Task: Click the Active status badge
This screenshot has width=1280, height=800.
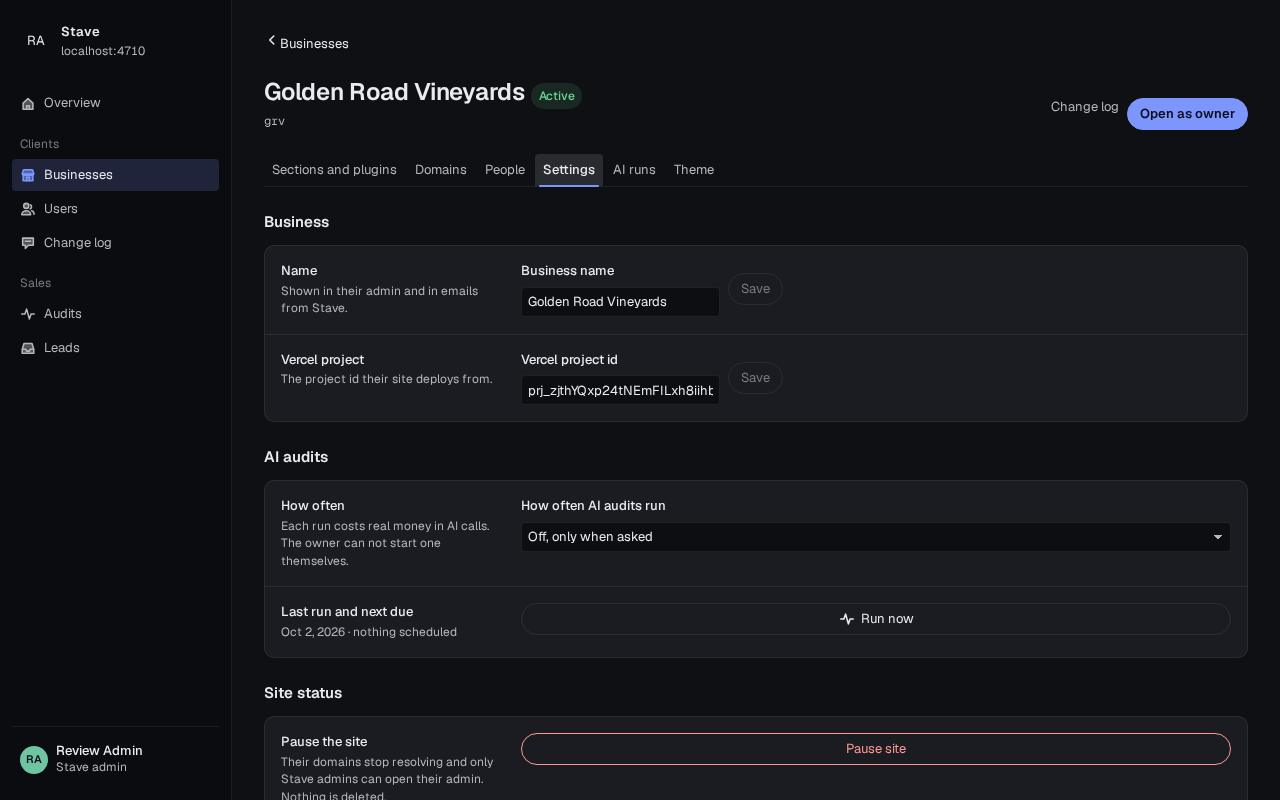Action: click(x=557, y=96)
